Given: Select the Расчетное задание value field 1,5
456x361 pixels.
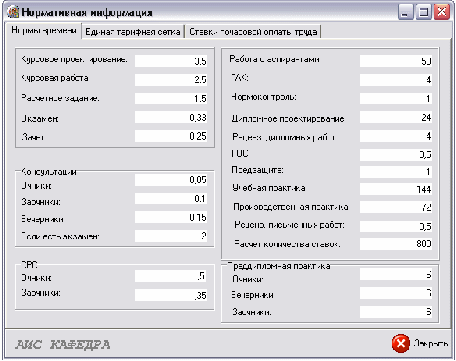Looking at the screenshot, I should pyautogui.click(x=171, y=98).
